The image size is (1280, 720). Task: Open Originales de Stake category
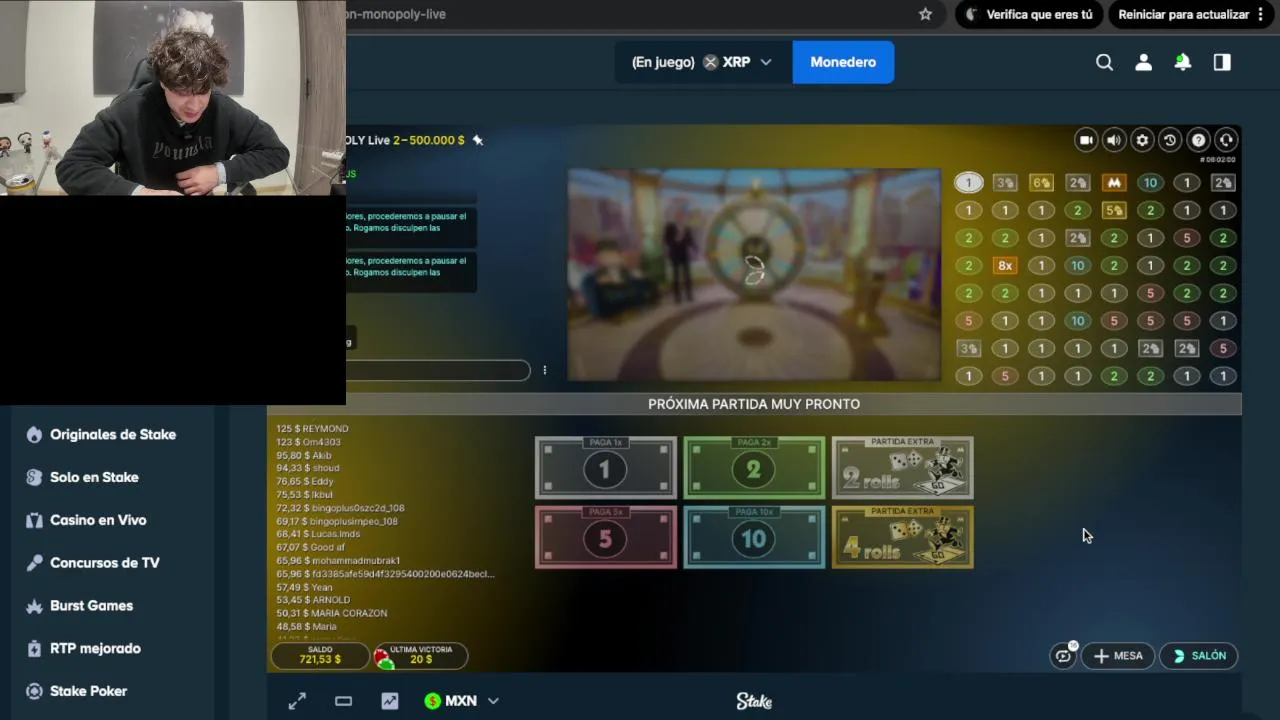[112, 435]
